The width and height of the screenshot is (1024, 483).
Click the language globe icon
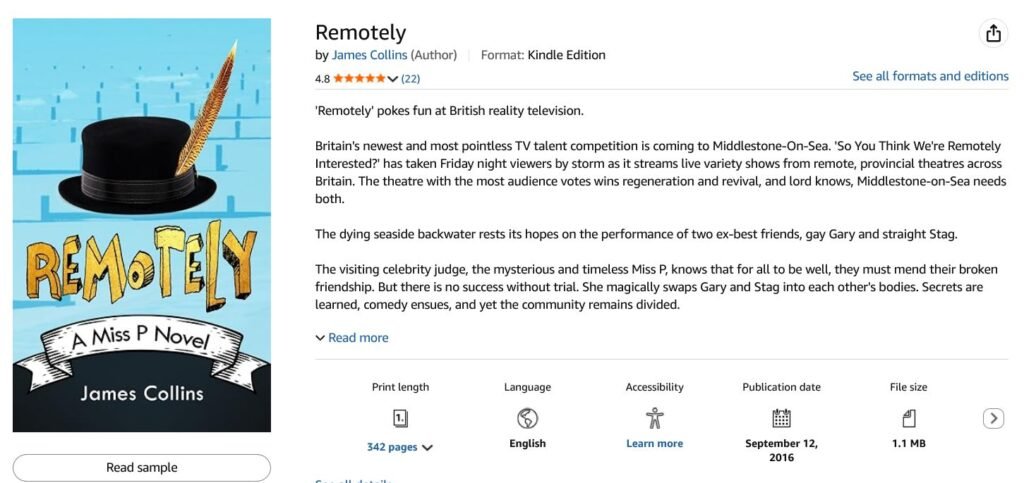(527, 418)
